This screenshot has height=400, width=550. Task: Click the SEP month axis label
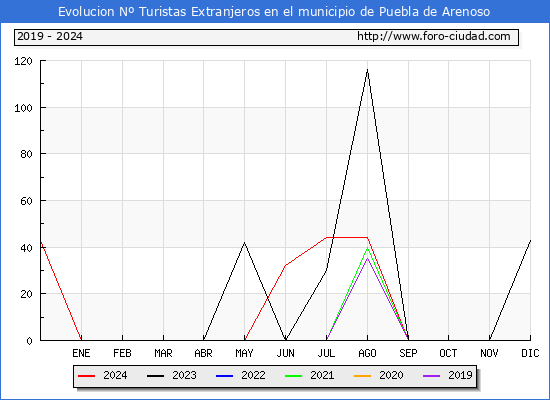point(408,353)
